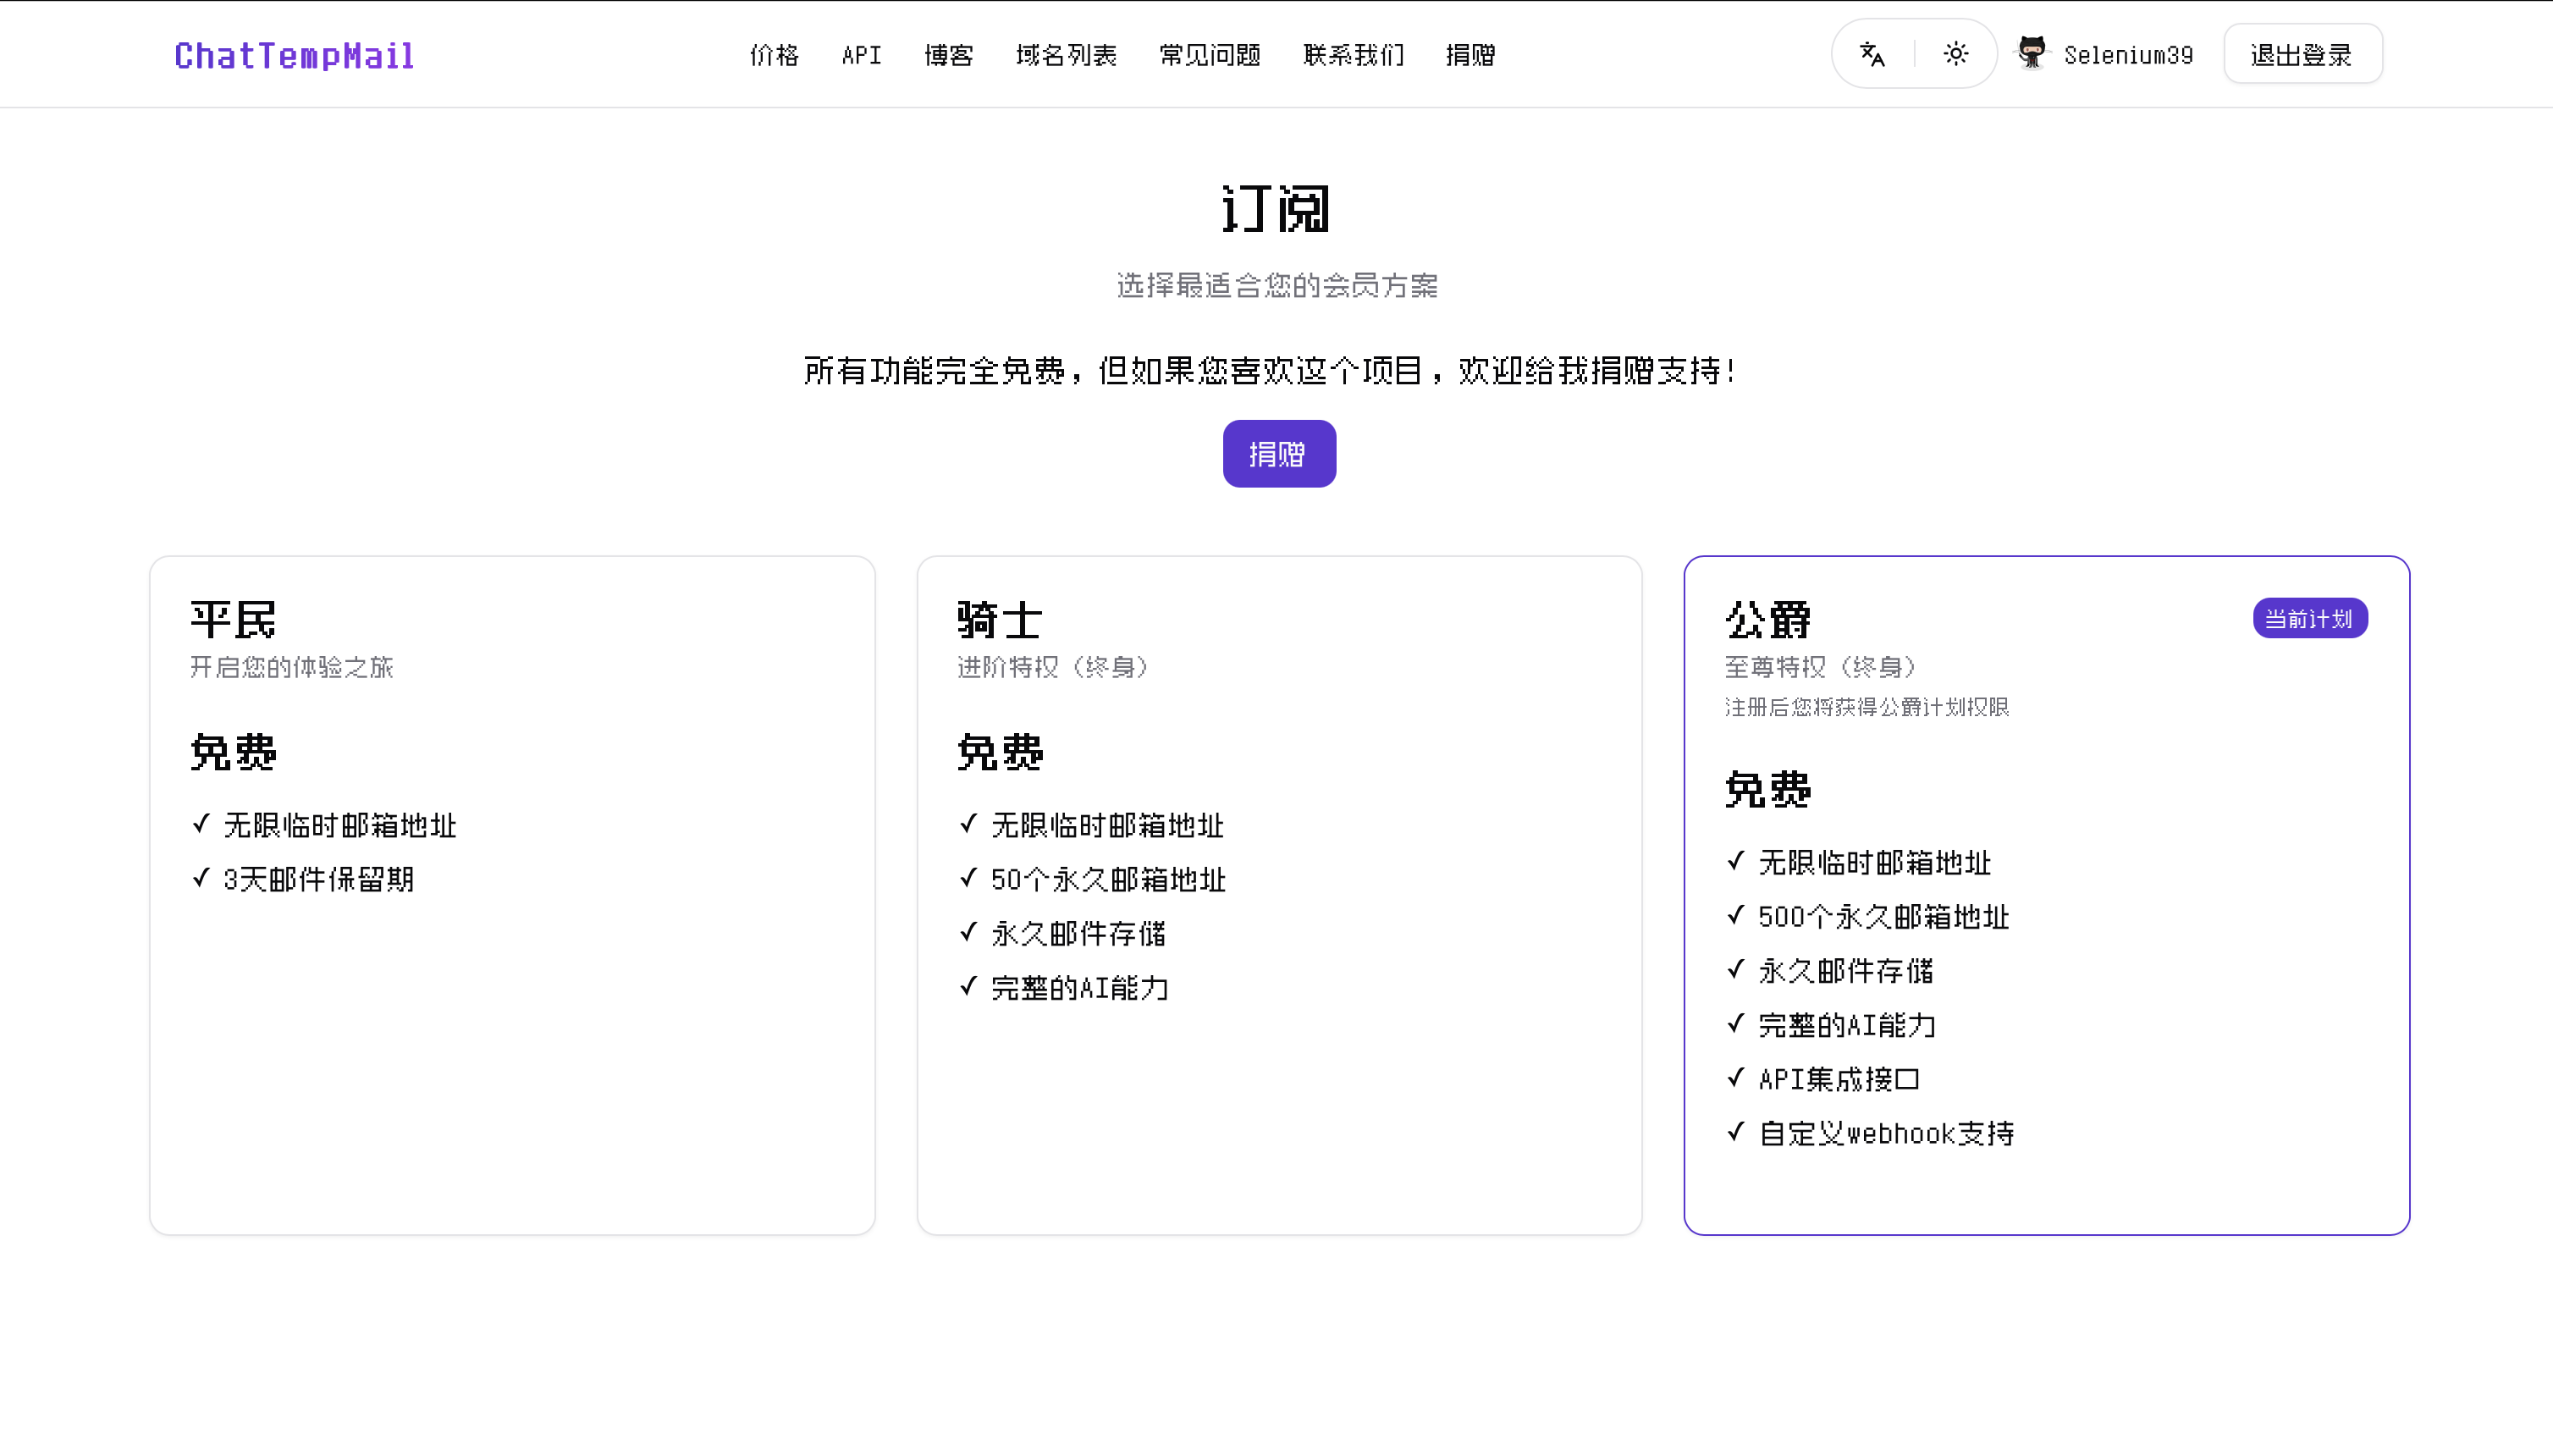Image resolution: width=2553 pixels, height=1456 pixels.
Task: Select the 骑士 plan card title
Action: pos(1000,620)
